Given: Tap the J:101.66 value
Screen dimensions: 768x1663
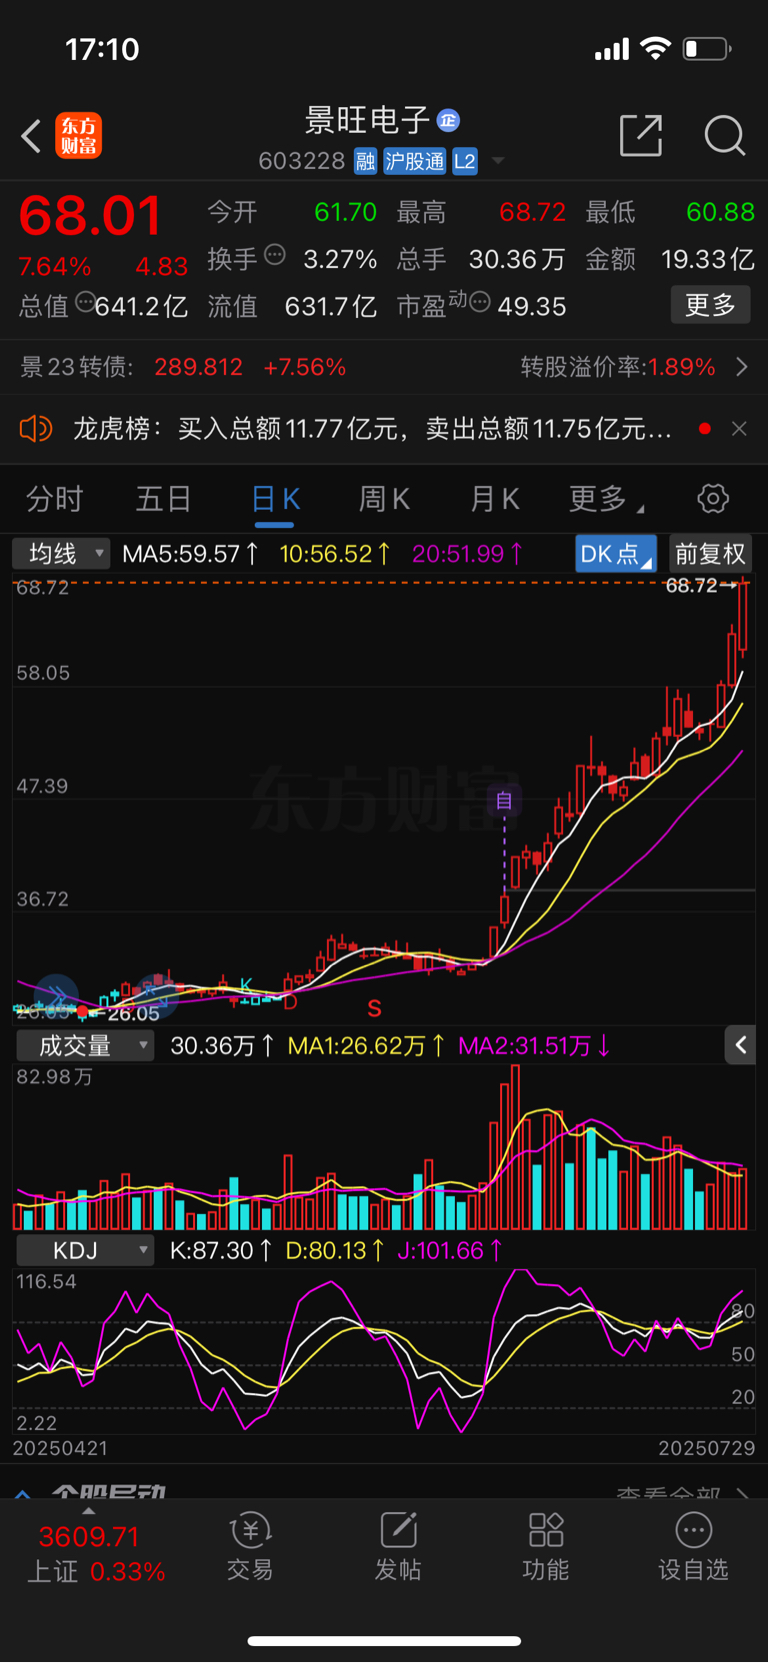Looking at the screenshot, I should coord(449,1251).
